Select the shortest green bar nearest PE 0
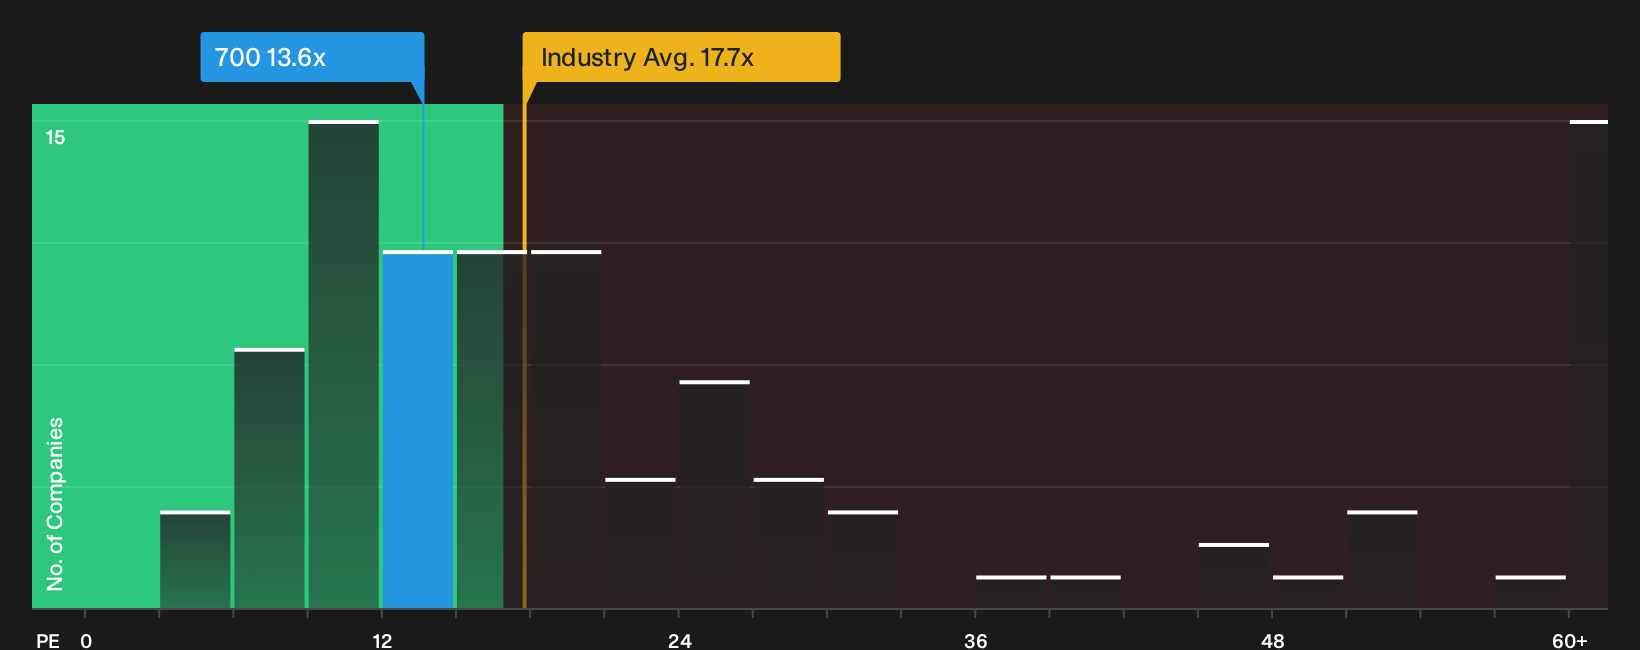The width and height of the screenshot is (1640, 650). (x=195, y=559)
